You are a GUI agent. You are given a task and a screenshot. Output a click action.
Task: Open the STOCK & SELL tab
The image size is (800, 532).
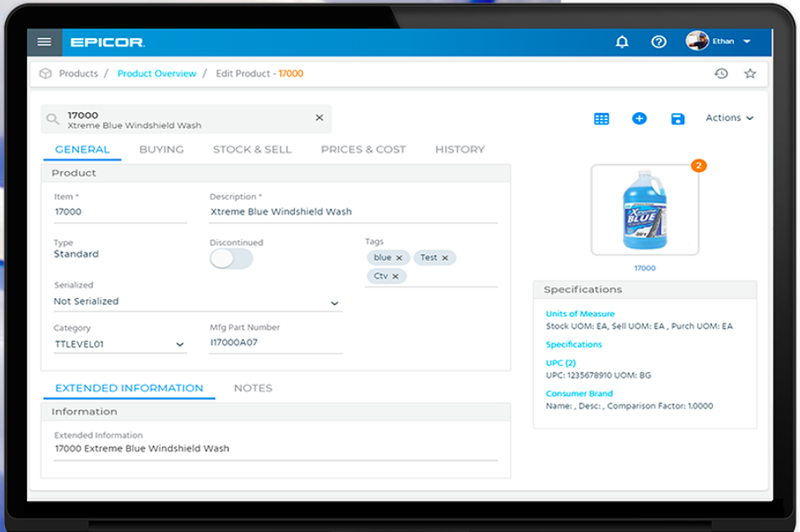click(x=252, y=149)
